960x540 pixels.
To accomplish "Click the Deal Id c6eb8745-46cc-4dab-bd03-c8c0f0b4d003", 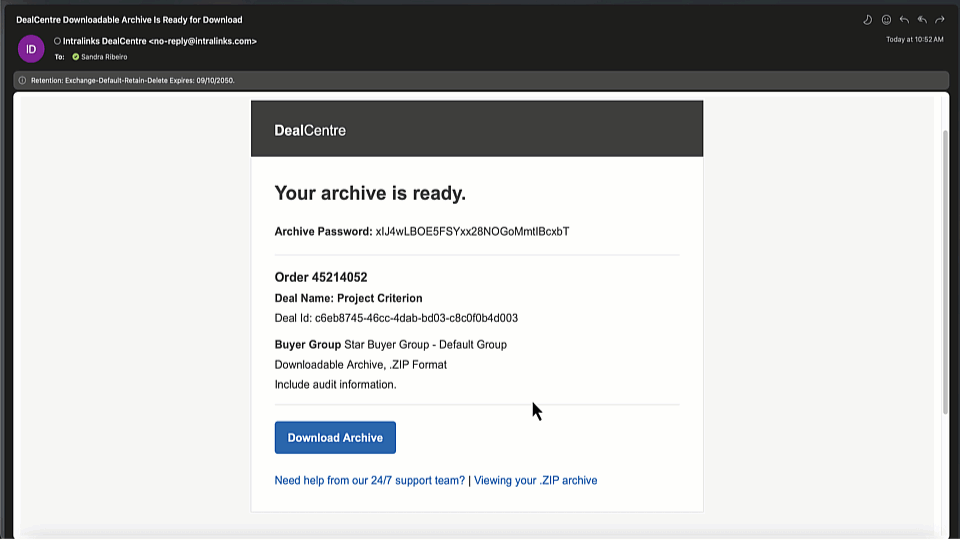I will tap(416, 318).
